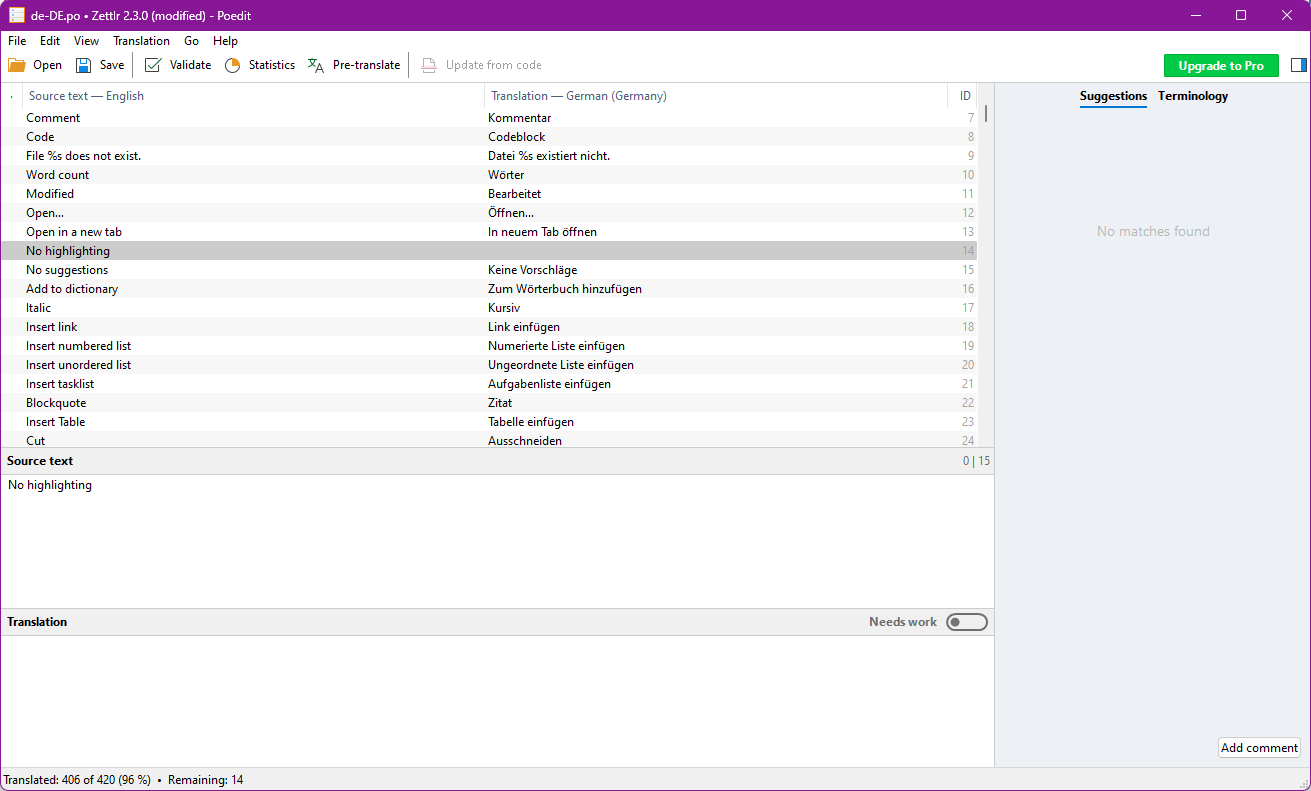This screenshot has width=1311, height=791.
Task: Click the Pre-translate icon
Action: click(x=316, y=65)
